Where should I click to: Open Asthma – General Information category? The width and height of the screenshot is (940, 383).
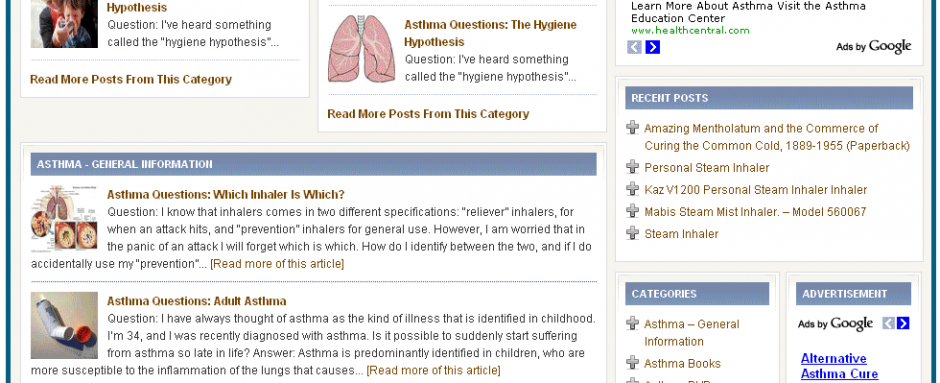pos(692,333)
